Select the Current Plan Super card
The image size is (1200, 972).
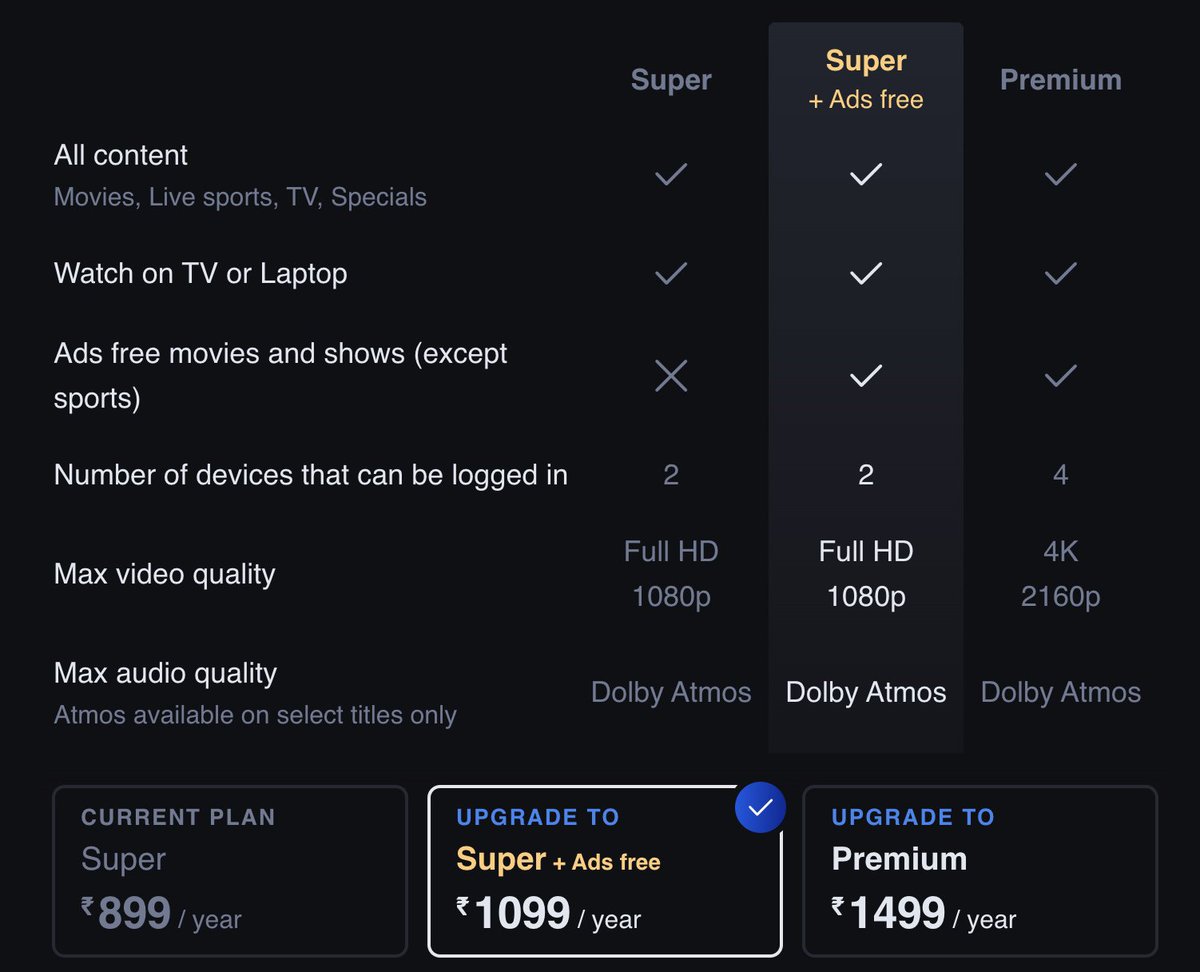(x=230, y=870)
